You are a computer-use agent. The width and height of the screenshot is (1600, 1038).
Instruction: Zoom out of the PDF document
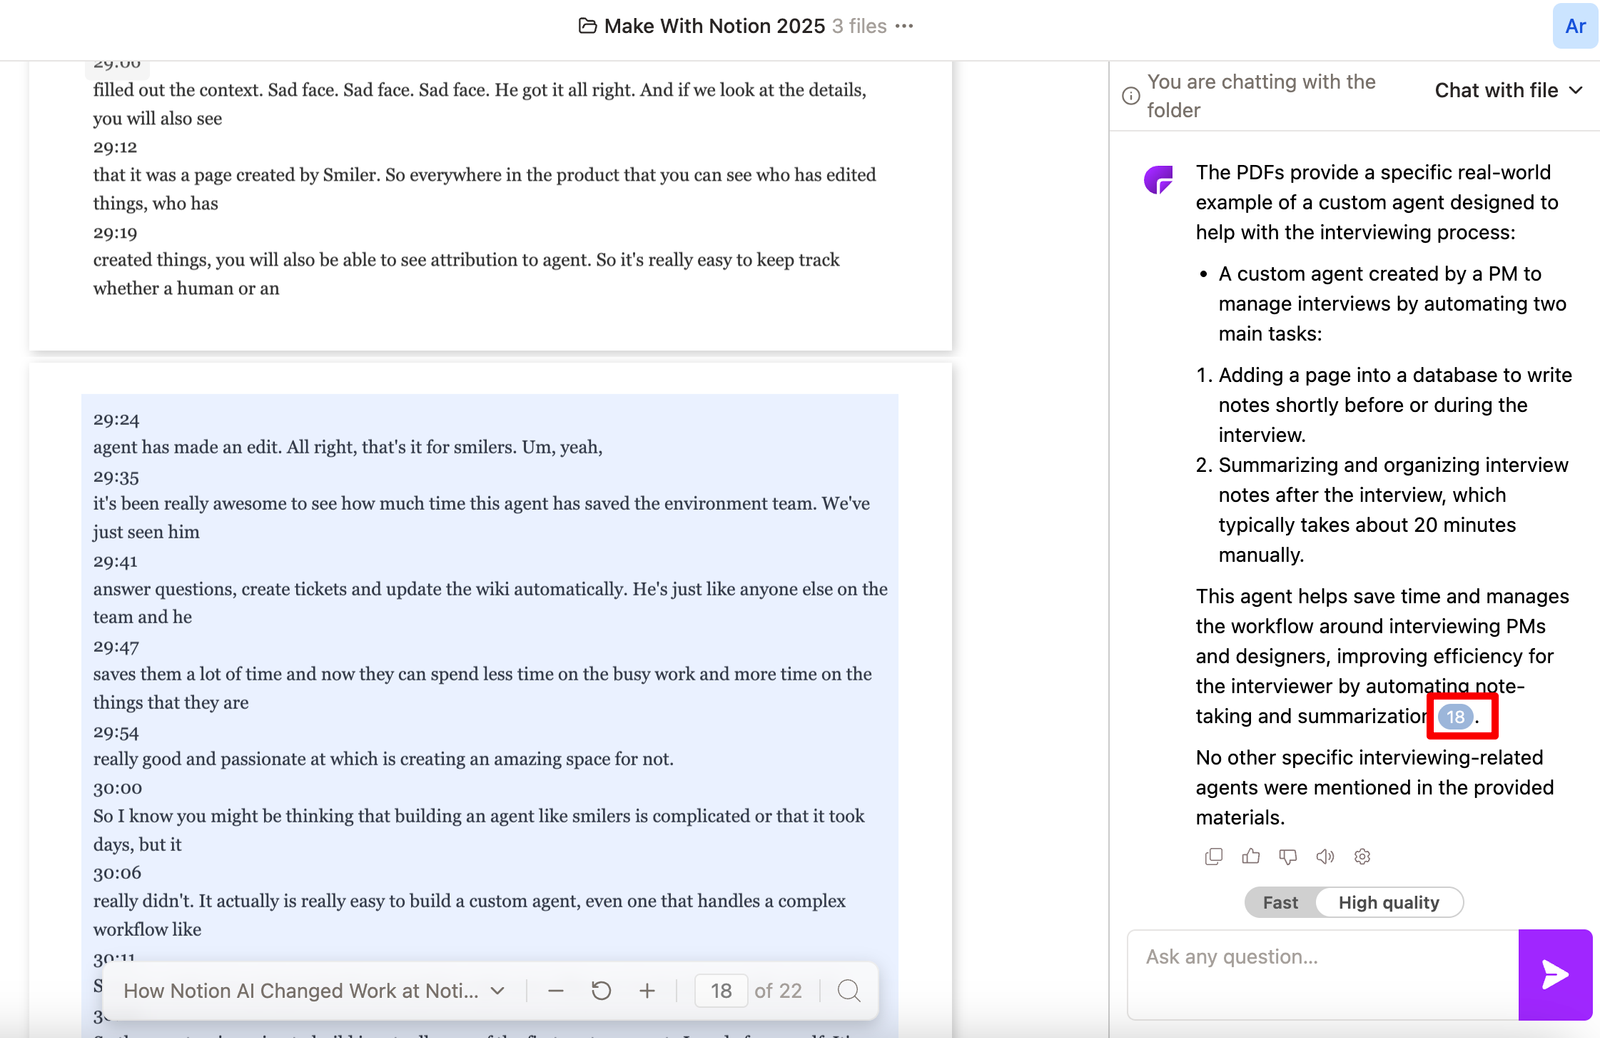coord(556,991)
